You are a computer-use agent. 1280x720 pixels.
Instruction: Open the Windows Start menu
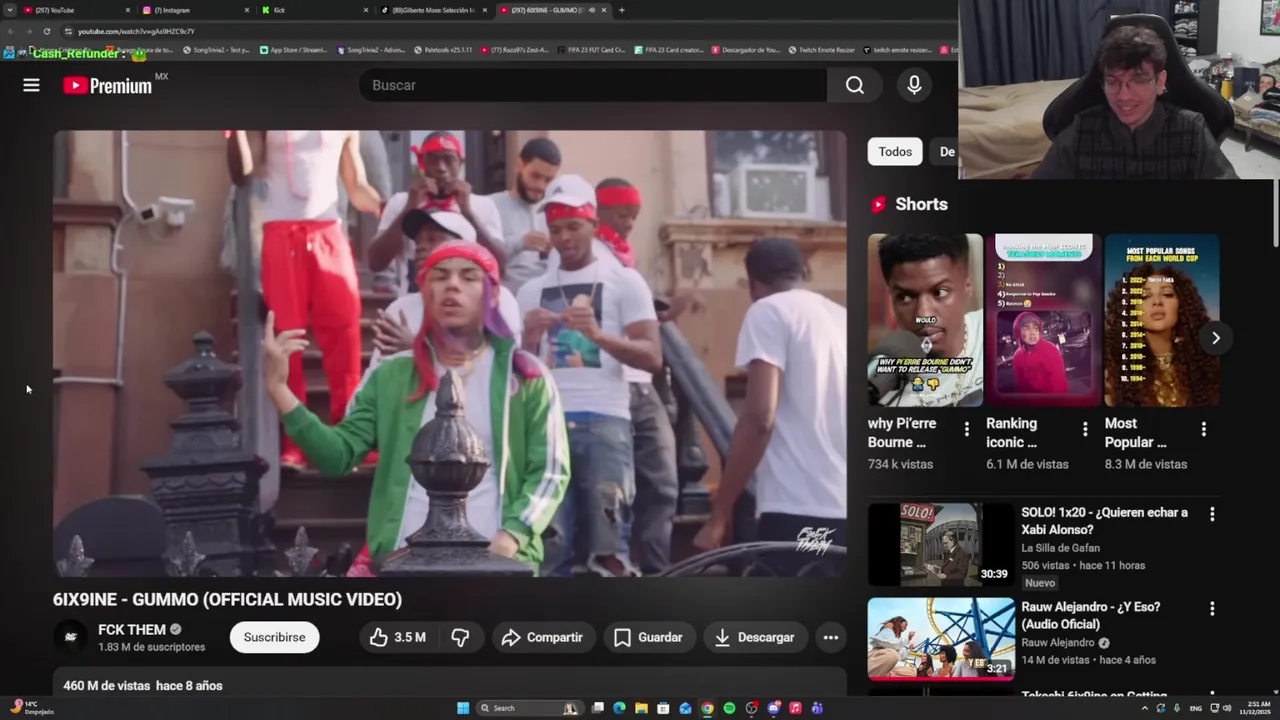point(463,708)
